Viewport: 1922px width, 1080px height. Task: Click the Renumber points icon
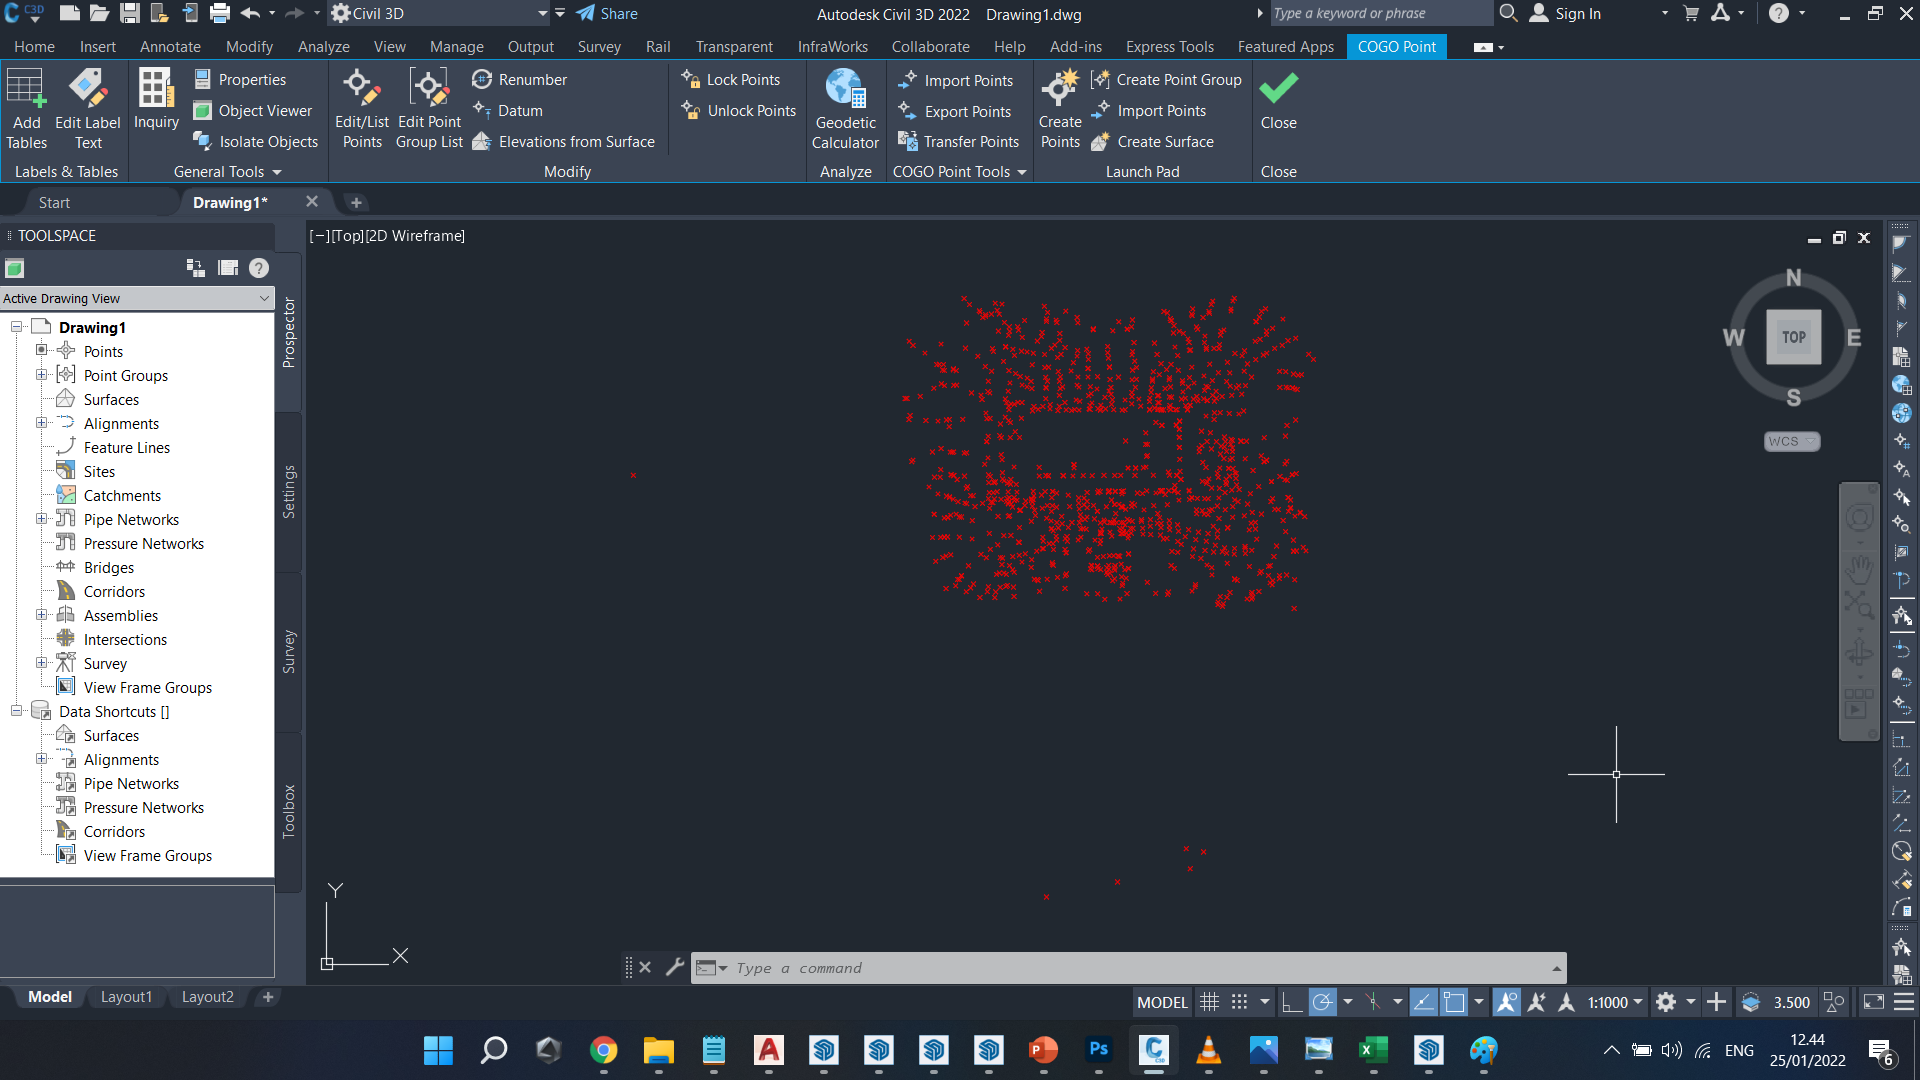(x=482, y=80)
